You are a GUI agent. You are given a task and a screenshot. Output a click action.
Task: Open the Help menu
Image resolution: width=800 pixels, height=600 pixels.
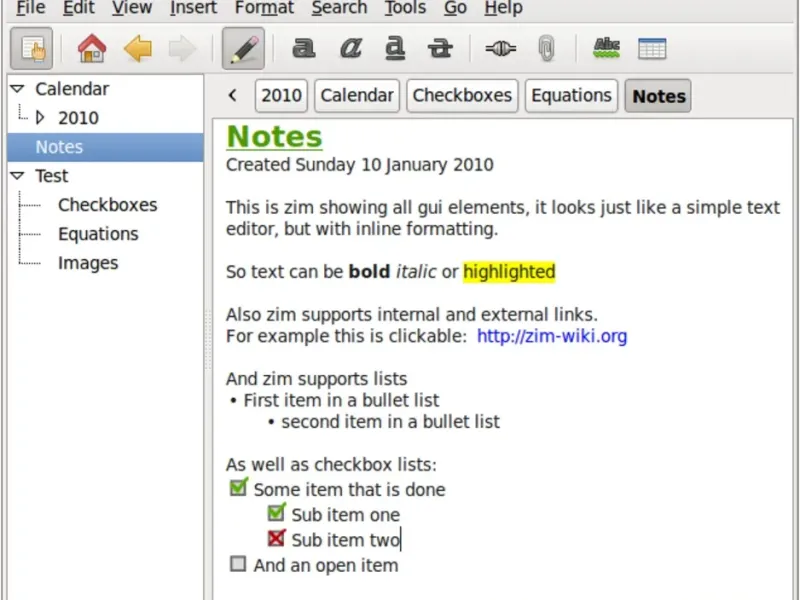[503, 8]
